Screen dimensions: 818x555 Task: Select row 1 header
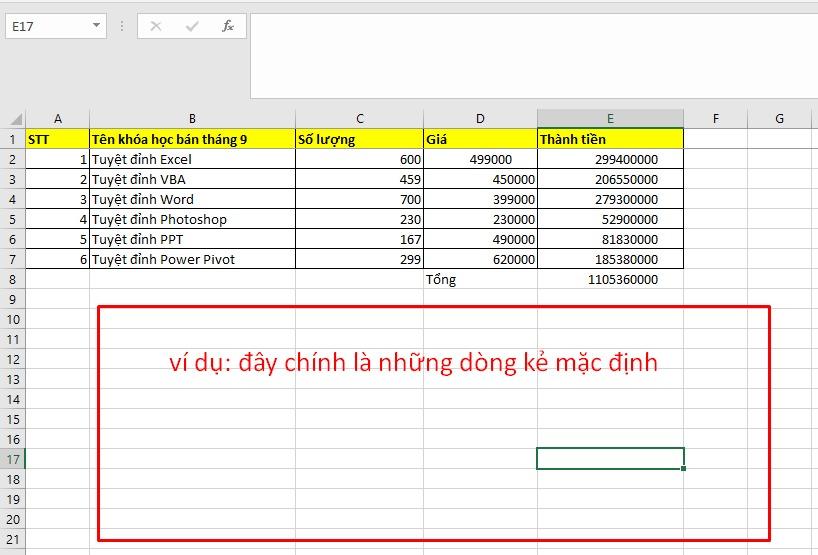13,139
